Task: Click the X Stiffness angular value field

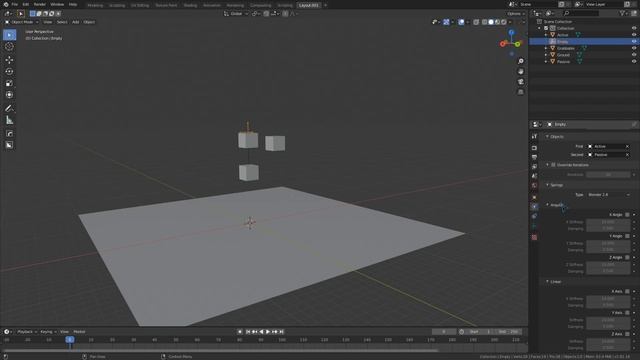Action: (x=608, y=222)
